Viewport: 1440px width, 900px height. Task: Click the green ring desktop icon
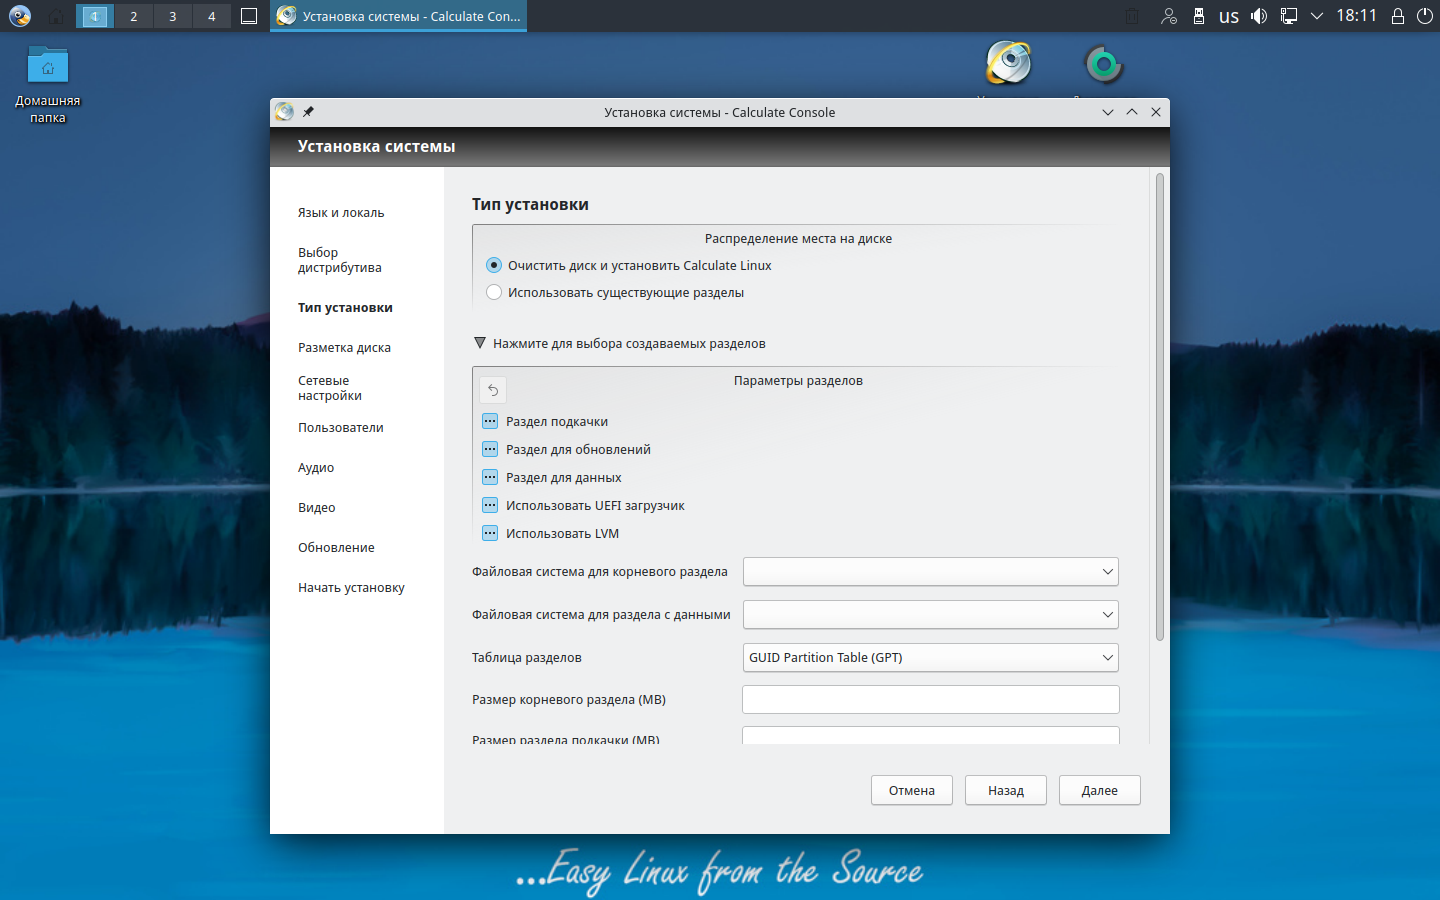1104,65
